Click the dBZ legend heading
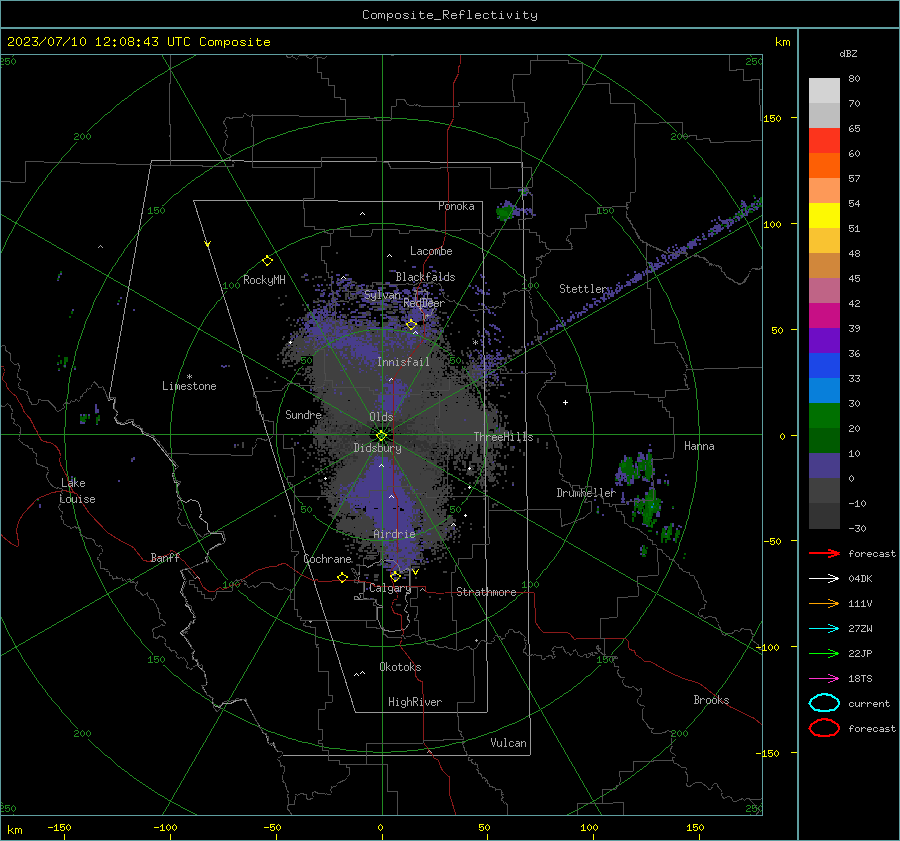Viewport: 900px width, 841px height. (x=848, y=54)
